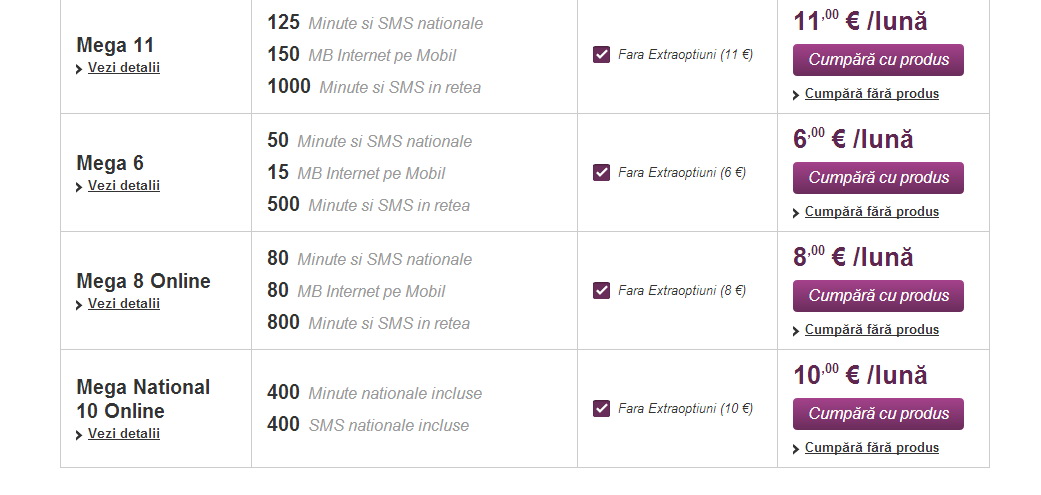The height and width of the screenshot is (495, 1041).
Task: Follow Cumpără fără produs link for Mega 6
Action: point(871,212)
